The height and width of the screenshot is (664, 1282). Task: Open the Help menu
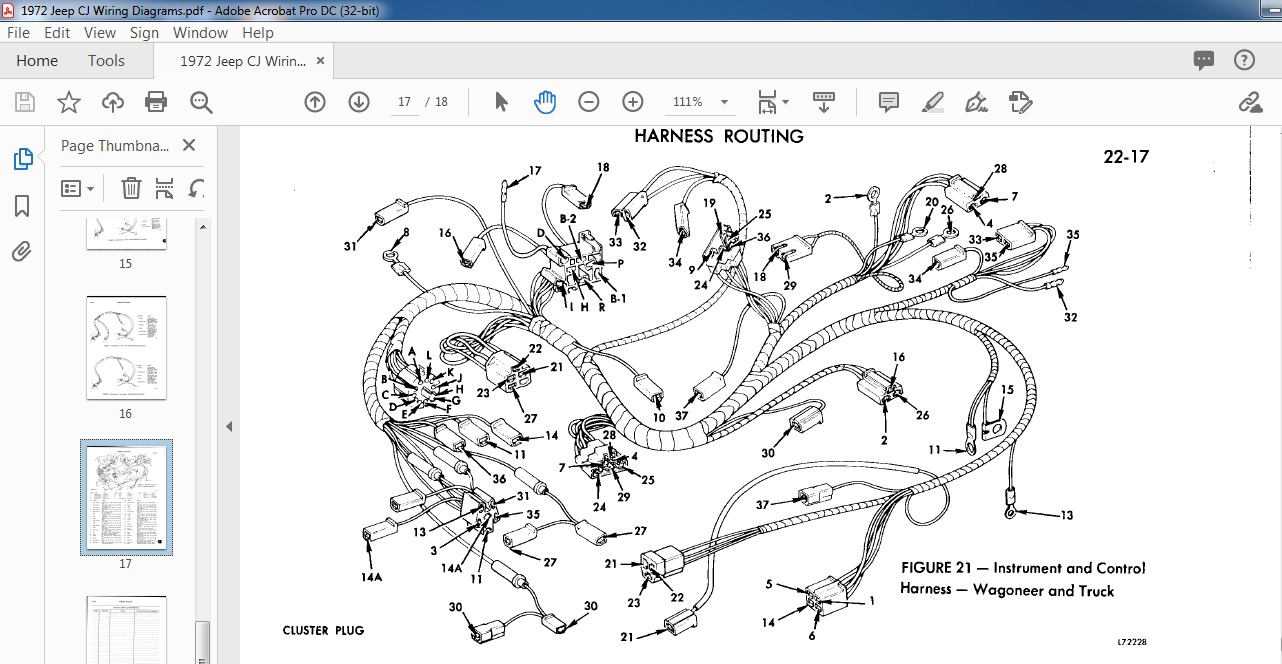click(x=258, y=32)
